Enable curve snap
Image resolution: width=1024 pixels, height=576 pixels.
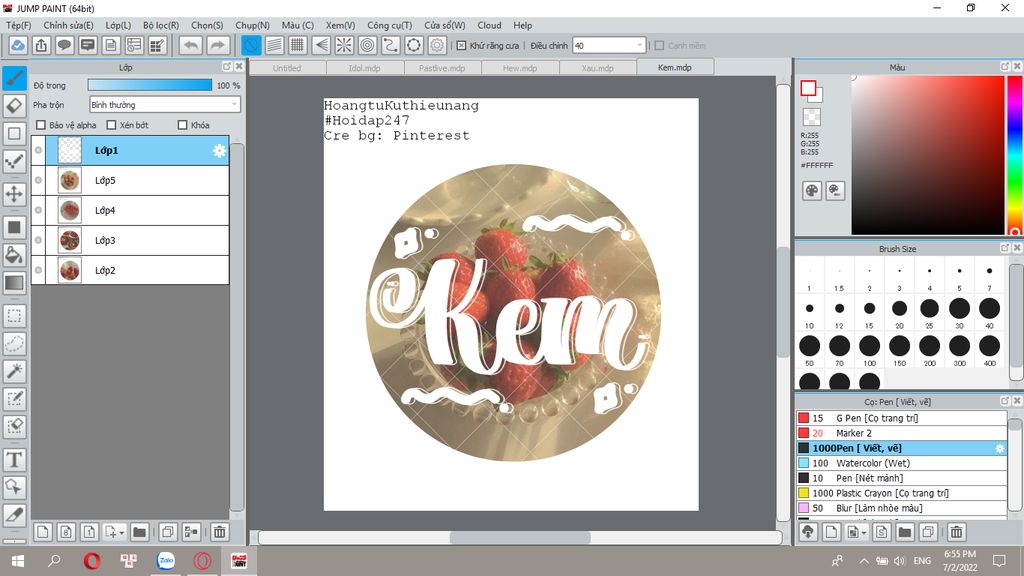point(391,45)
